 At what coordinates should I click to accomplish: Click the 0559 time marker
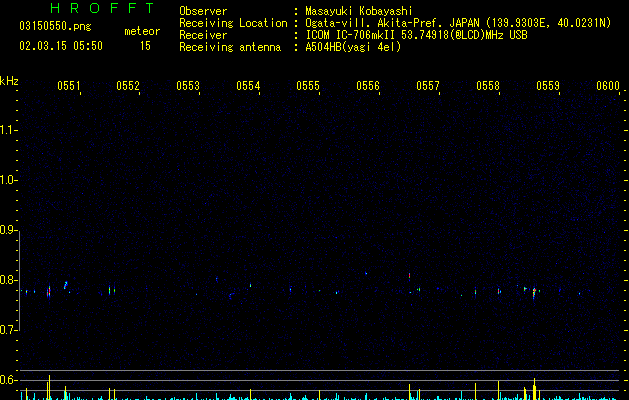pos(548,86)
